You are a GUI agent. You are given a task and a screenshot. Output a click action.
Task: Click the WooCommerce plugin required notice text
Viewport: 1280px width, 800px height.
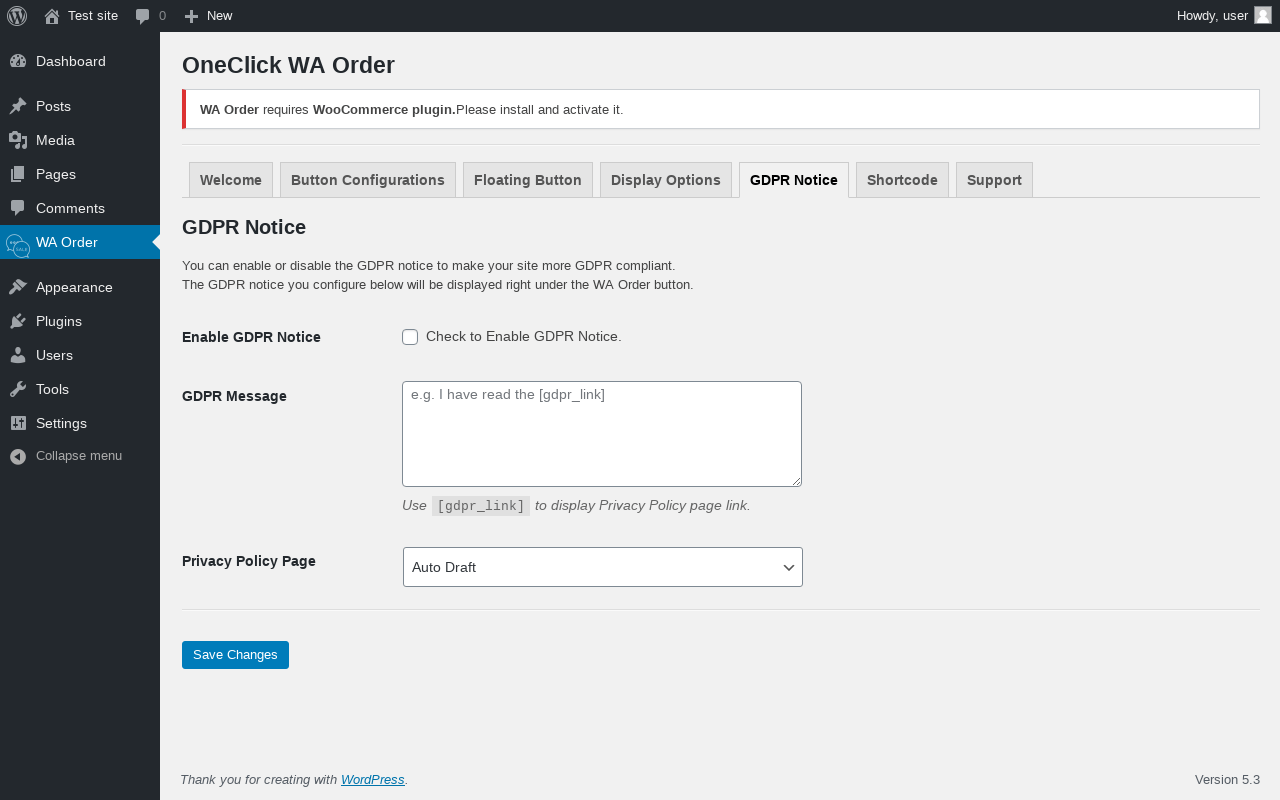click(411, 109)
